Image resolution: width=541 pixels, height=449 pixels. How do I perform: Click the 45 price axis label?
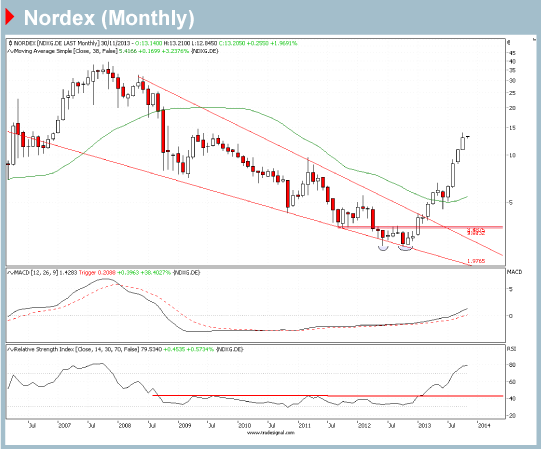[512, 53]
